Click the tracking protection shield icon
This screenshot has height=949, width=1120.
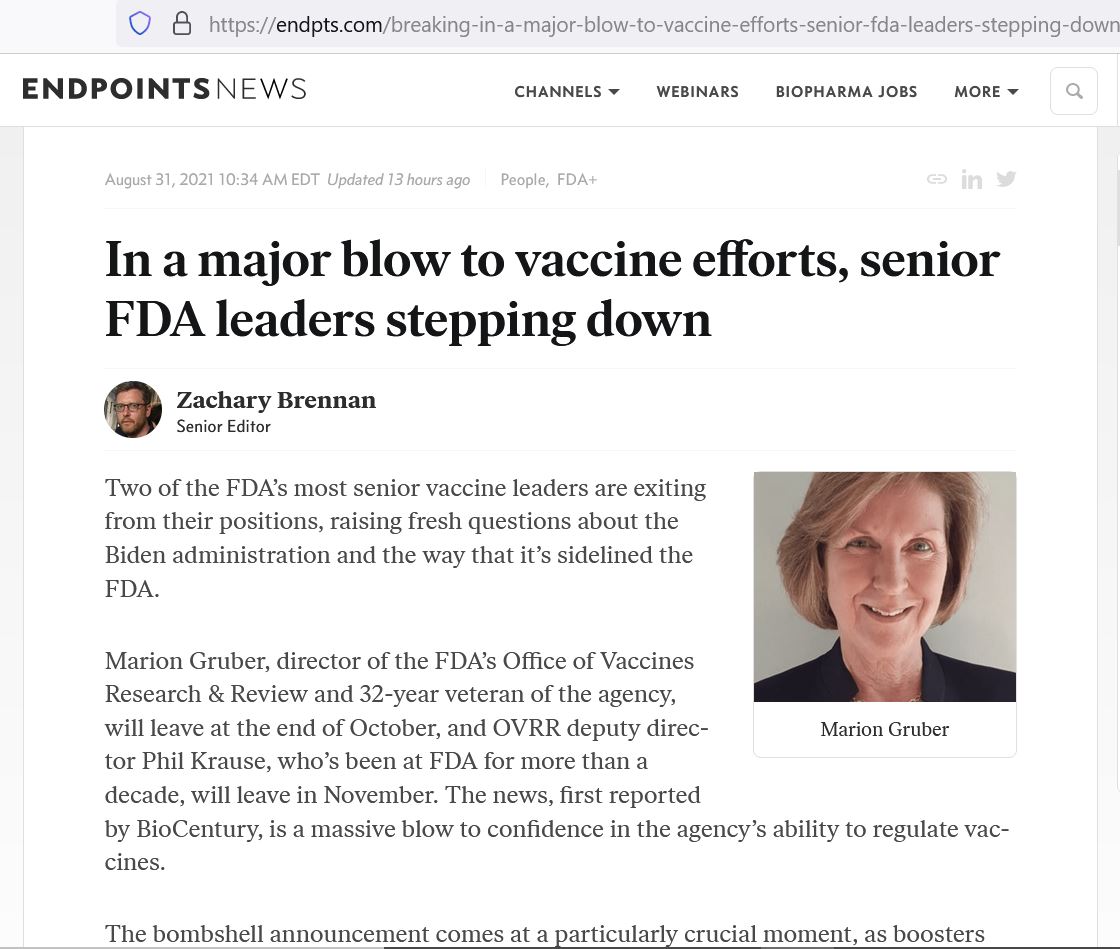click(140, 23)
